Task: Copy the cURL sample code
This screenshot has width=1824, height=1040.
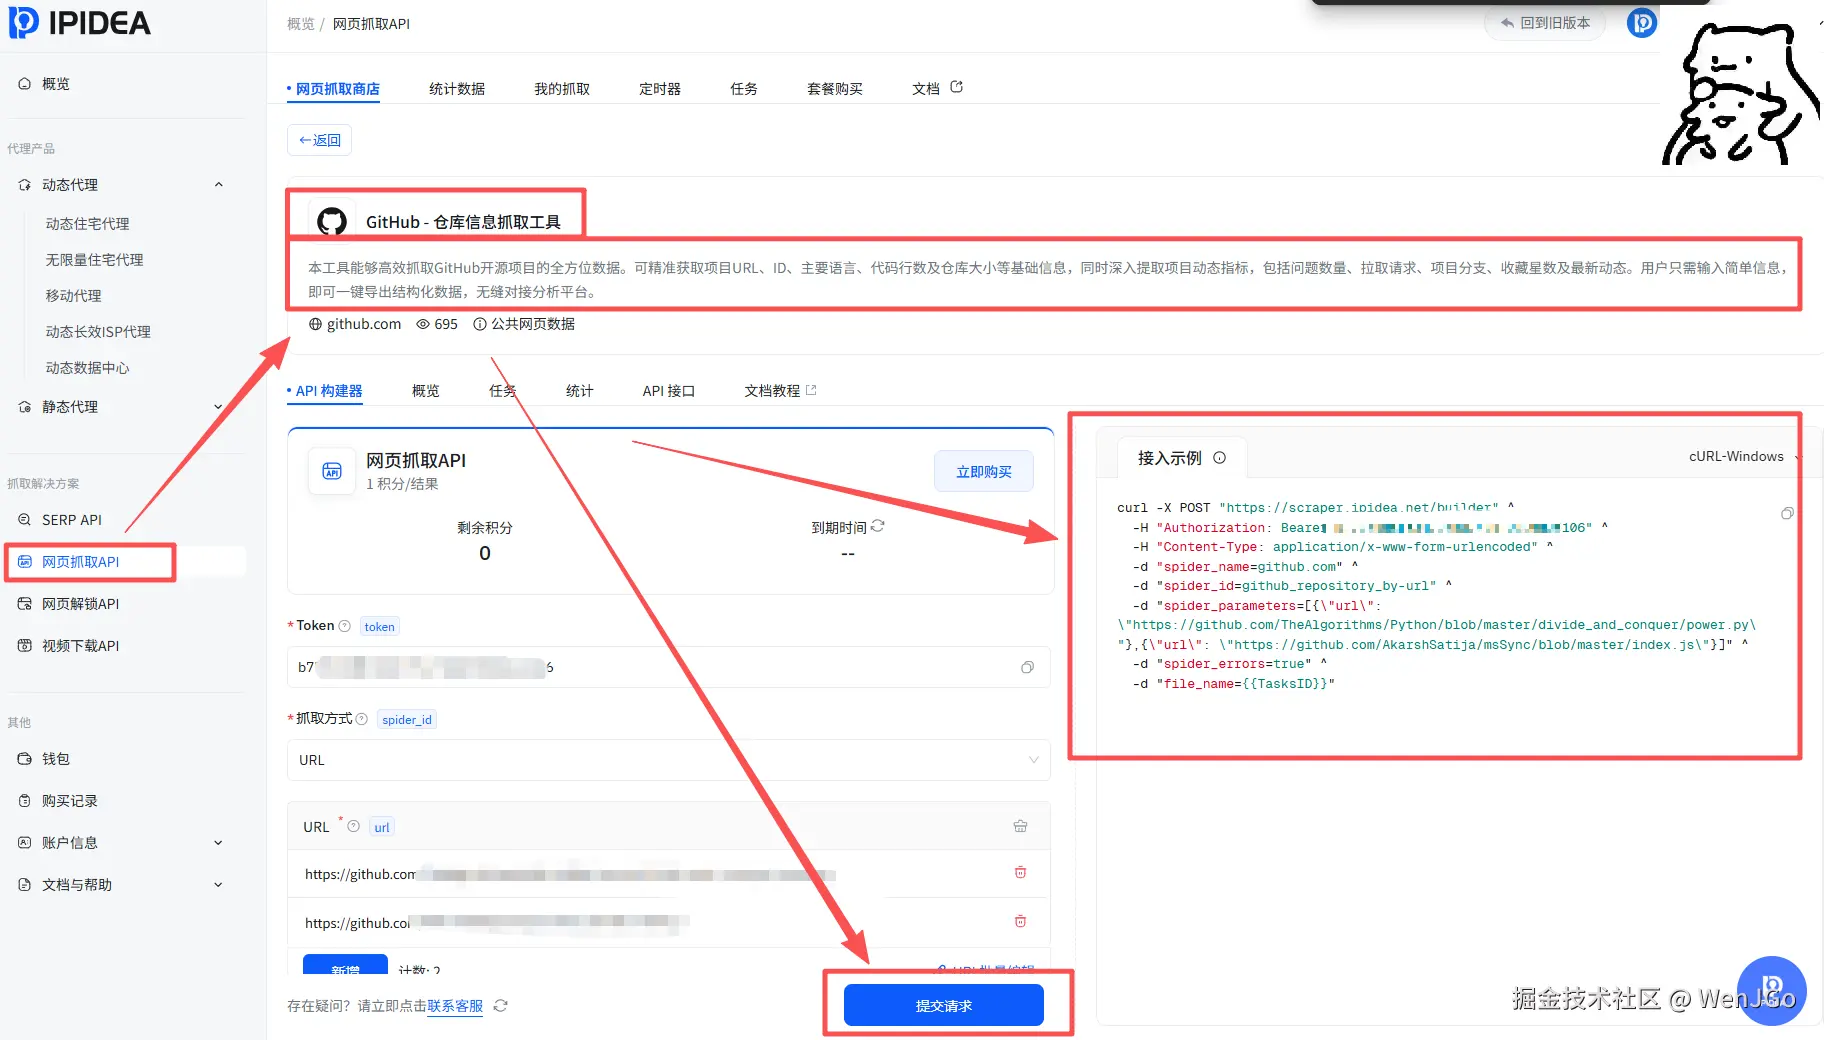Action: (1786, 513)
